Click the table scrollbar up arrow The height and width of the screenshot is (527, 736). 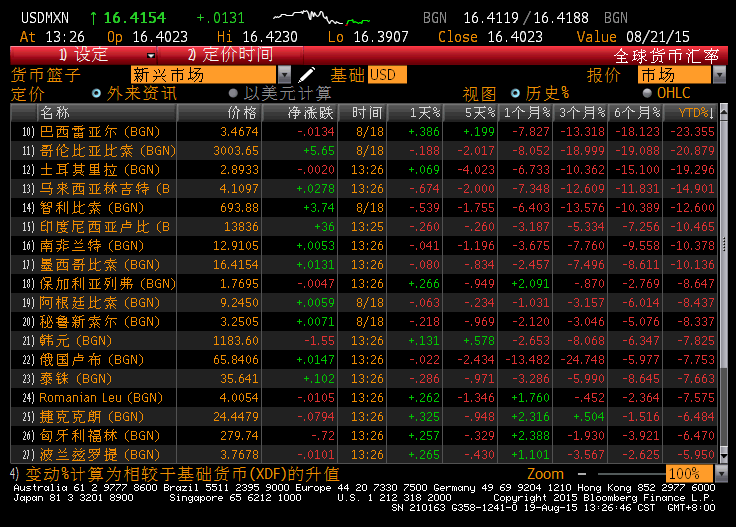coord(726,113)
